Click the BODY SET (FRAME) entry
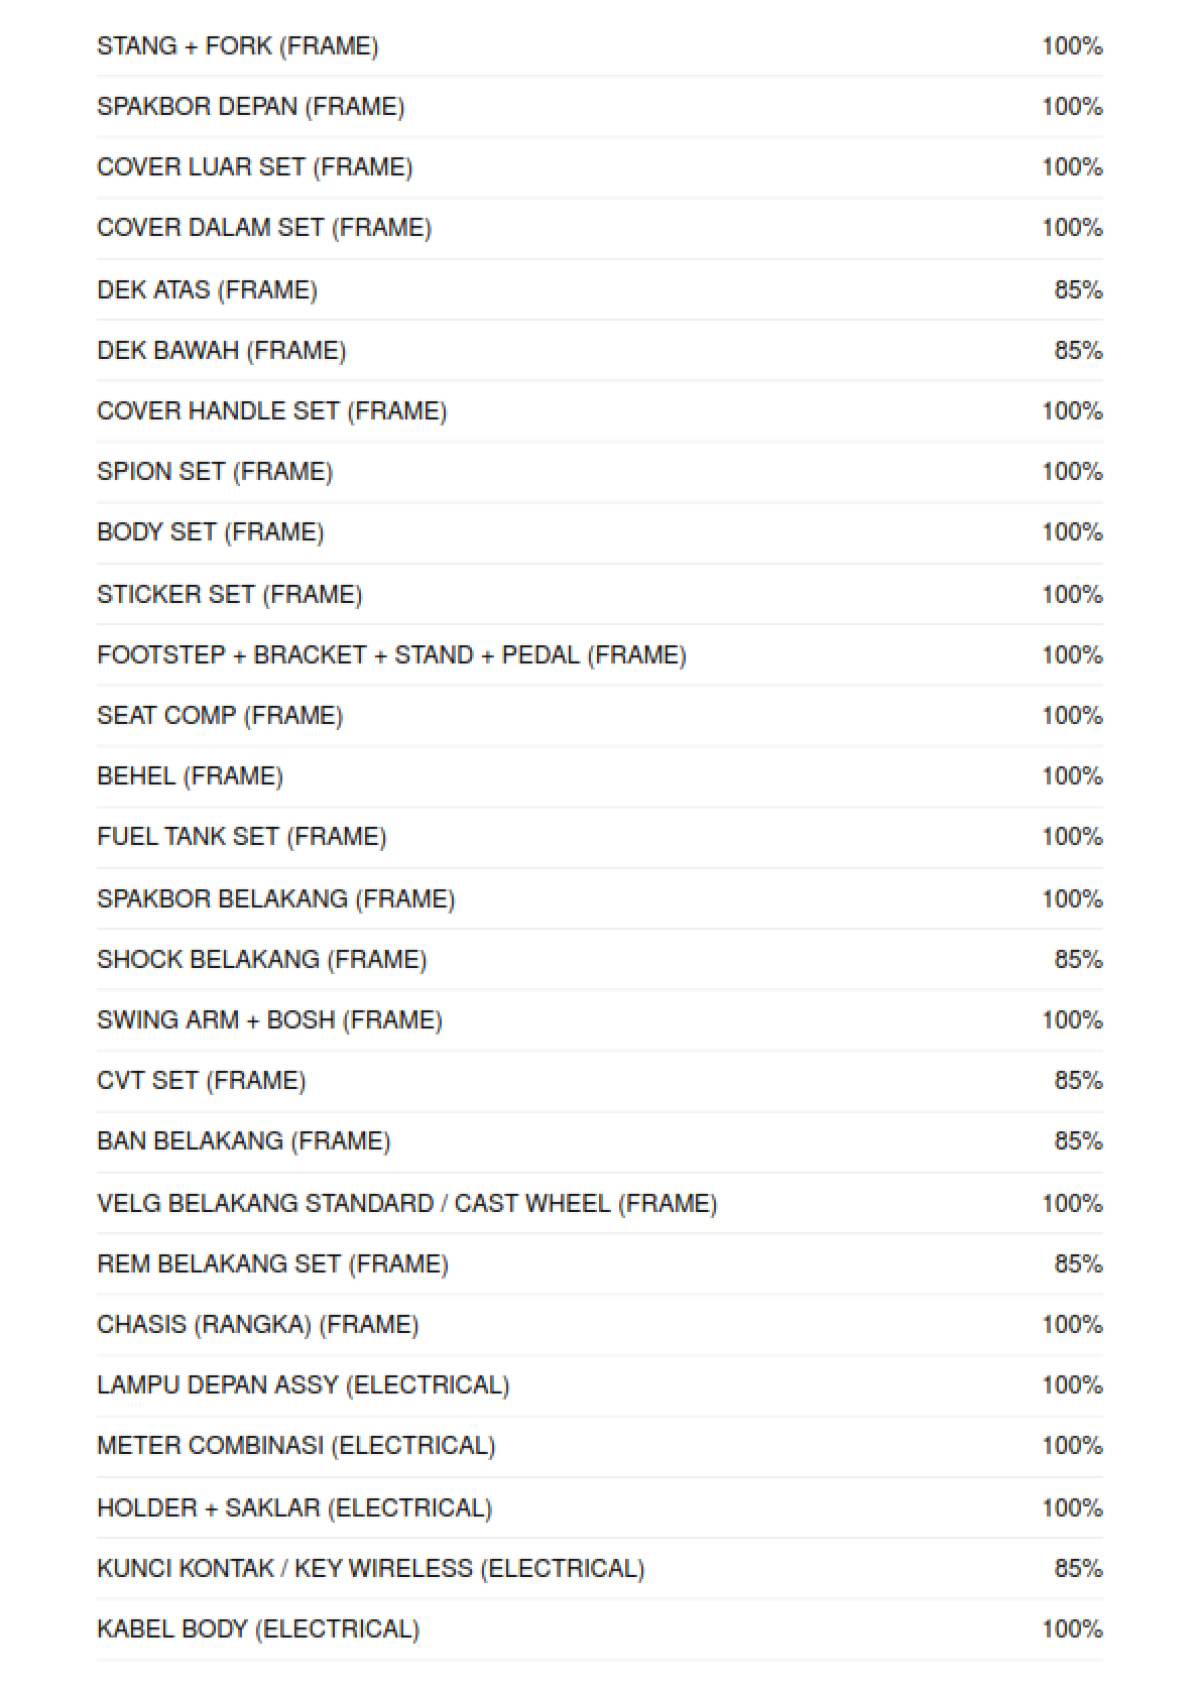The width and height of the screenshot is (1200, 1698). click(x=210, y=532)
